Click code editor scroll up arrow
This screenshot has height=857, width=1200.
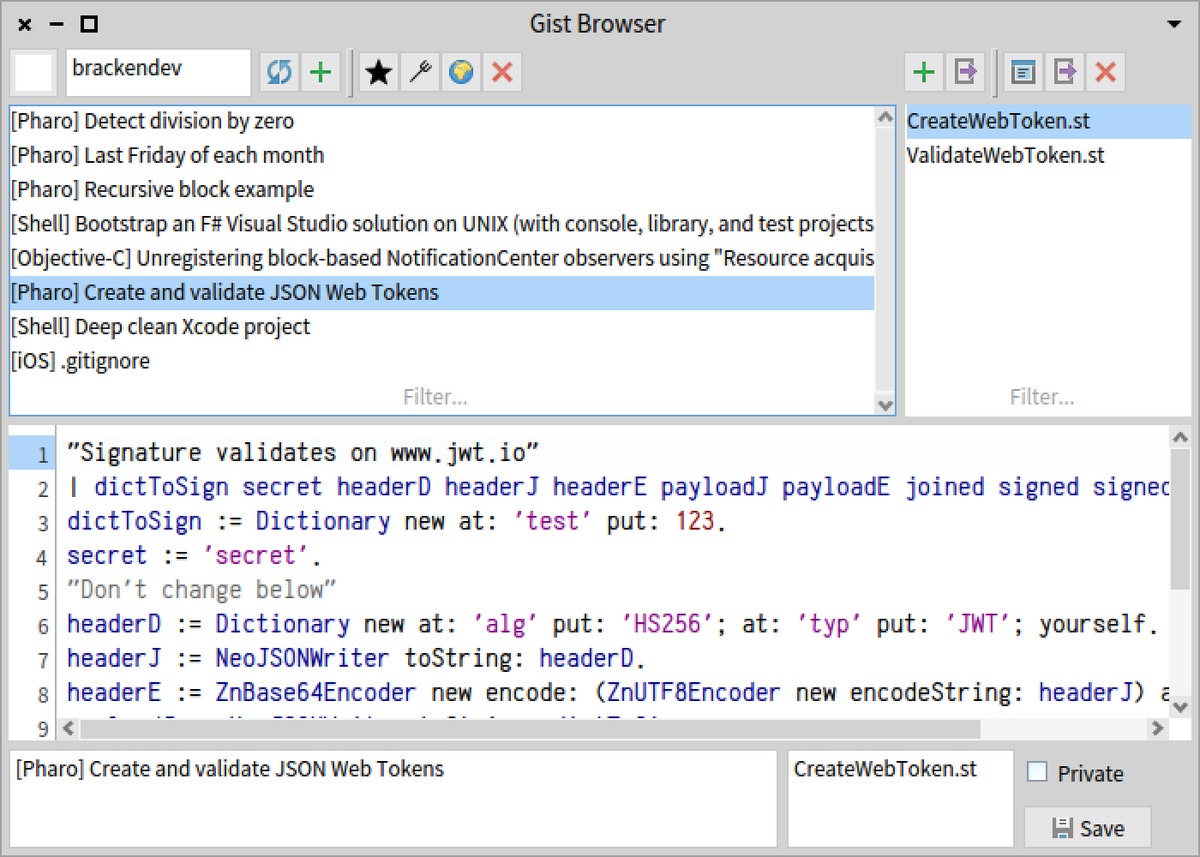click(1181, 437)
